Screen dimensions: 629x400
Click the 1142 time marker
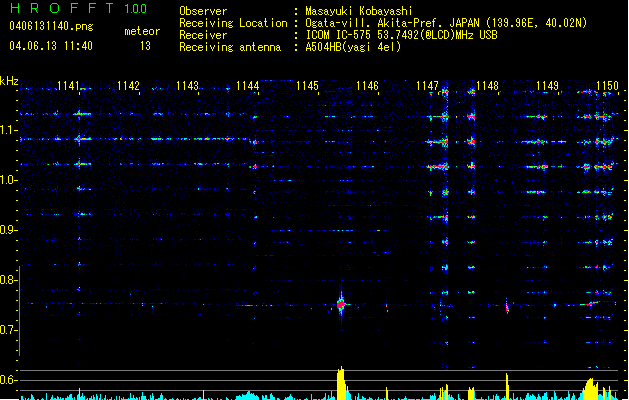[128, 86]
